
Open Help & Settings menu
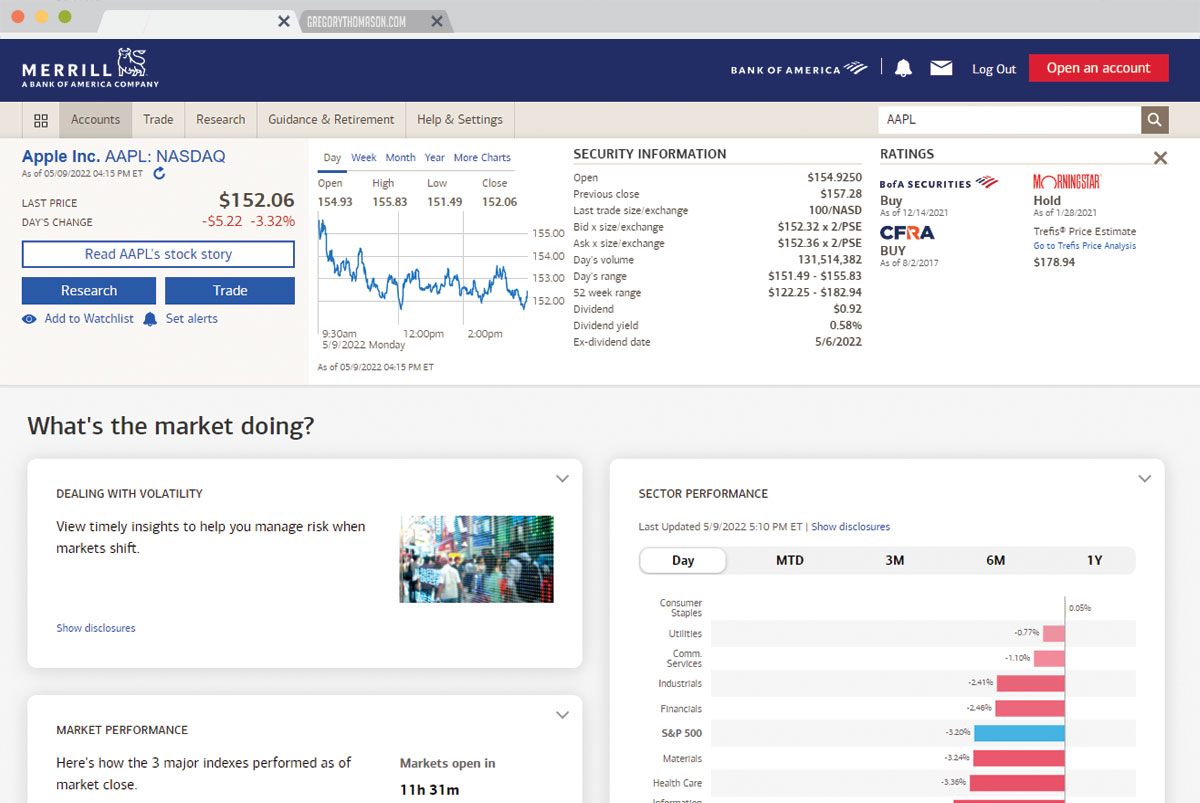(460, 120)
